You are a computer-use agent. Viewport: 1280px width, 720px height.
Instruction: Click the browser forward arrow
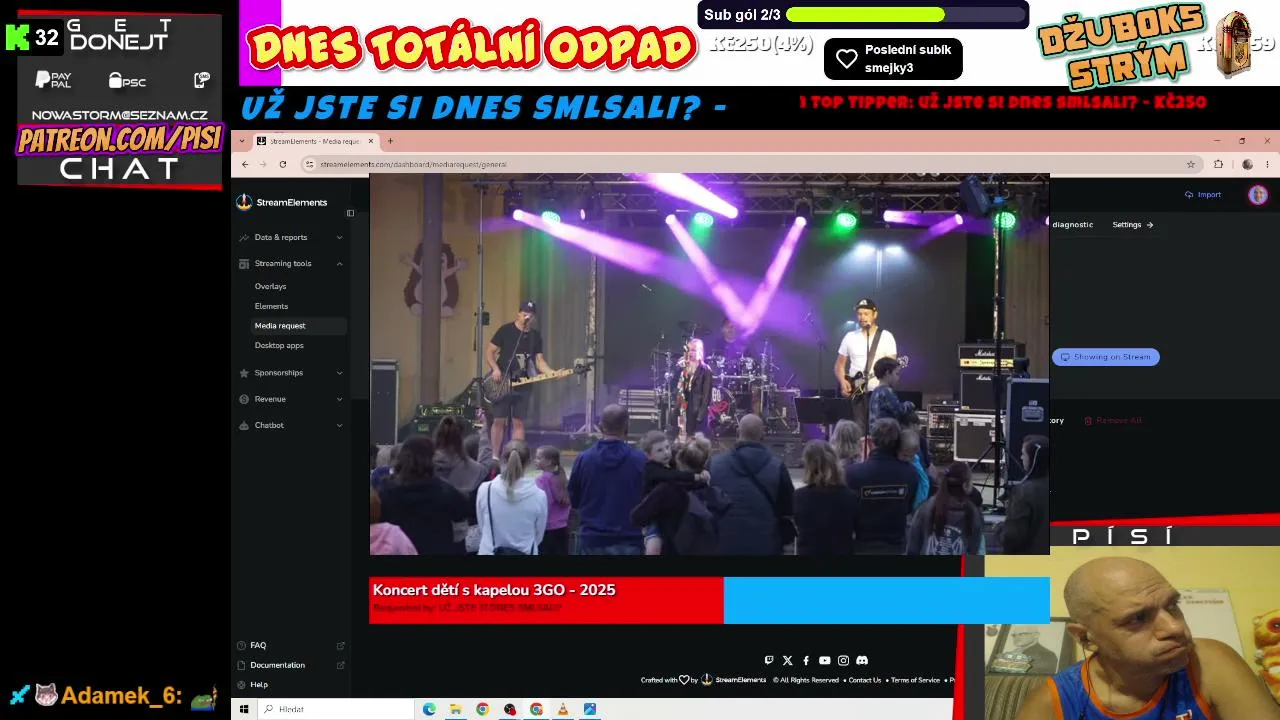coord(263,164)
